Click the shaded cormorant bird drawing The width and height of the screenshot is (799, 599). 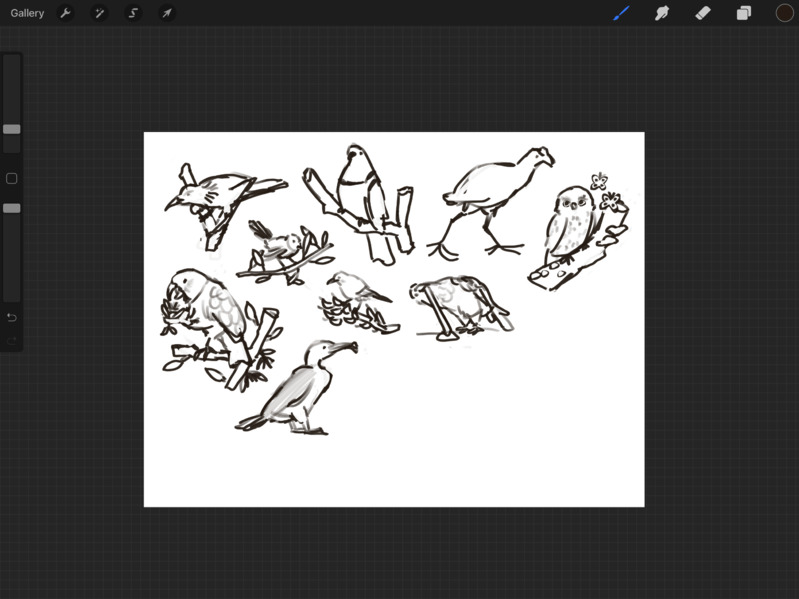click(x=298, y=388)
